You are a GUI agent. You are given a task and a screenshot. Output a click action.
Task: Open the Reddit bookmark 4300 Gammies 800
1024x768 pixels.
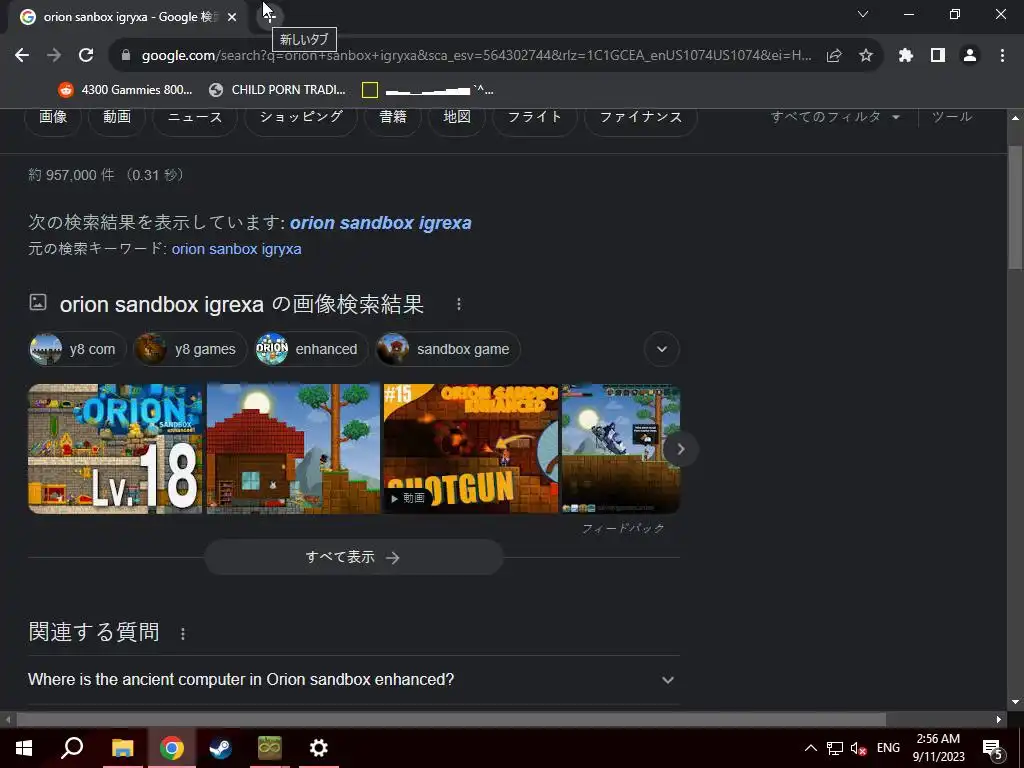click(125, 89)
